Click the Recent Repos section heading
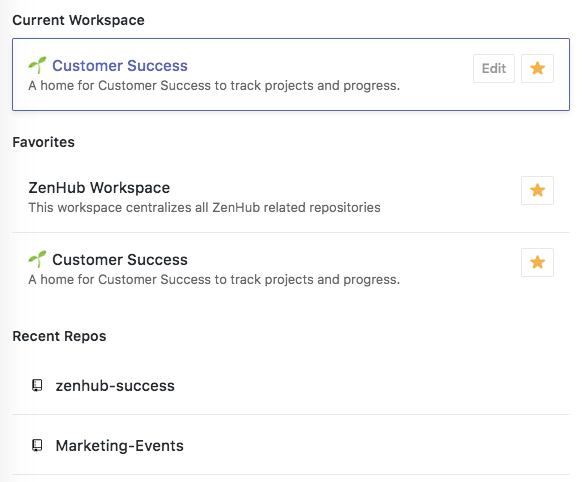This screenshot has width=587, height=482. (x=59, y=336)
